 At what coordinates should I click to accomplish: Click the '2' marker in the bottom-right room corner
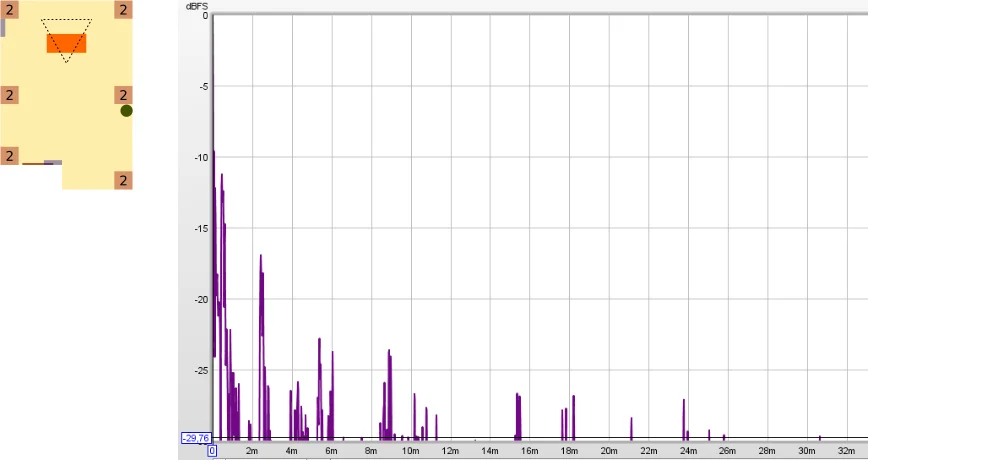pyautogui.click(x=124, y=181)
